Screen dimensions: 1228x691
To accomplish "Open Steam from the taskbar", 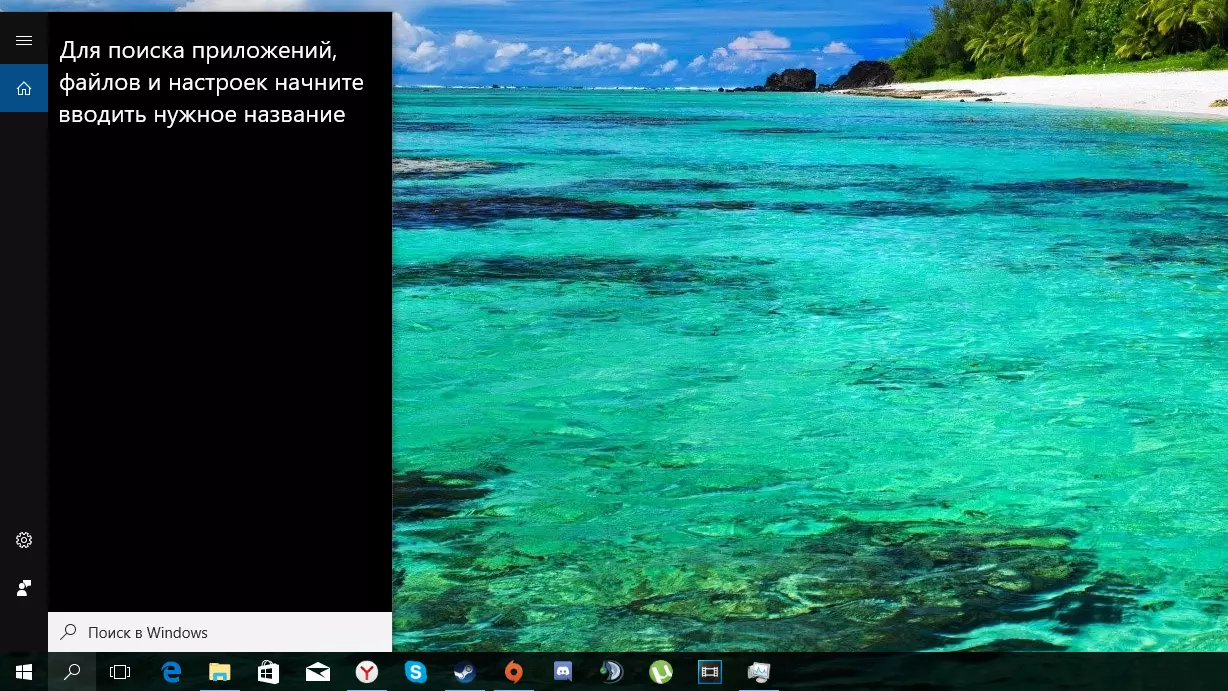I will 465,672.
